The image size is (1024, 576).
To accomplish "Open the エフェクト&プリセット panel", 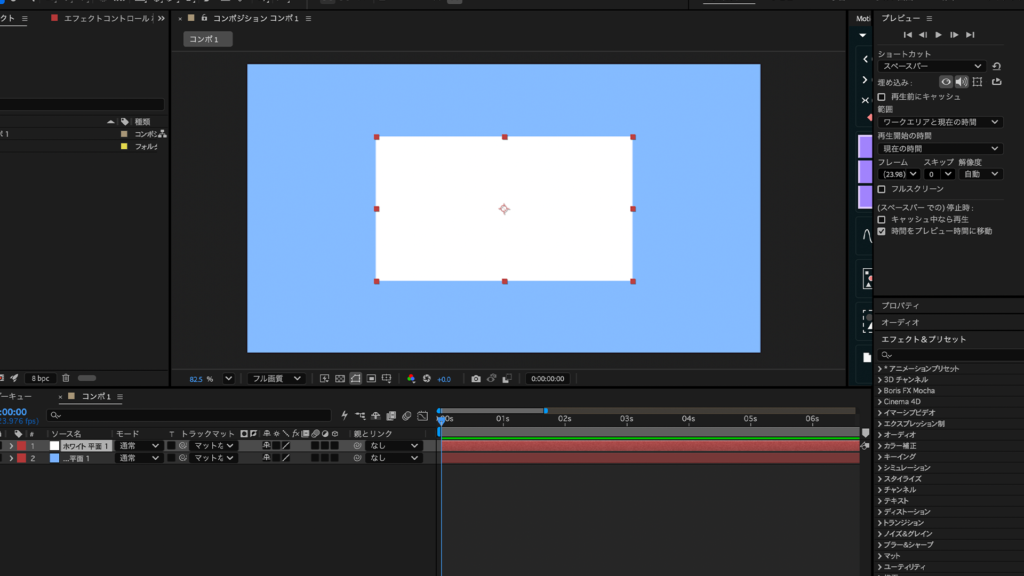I will [923, 340].
